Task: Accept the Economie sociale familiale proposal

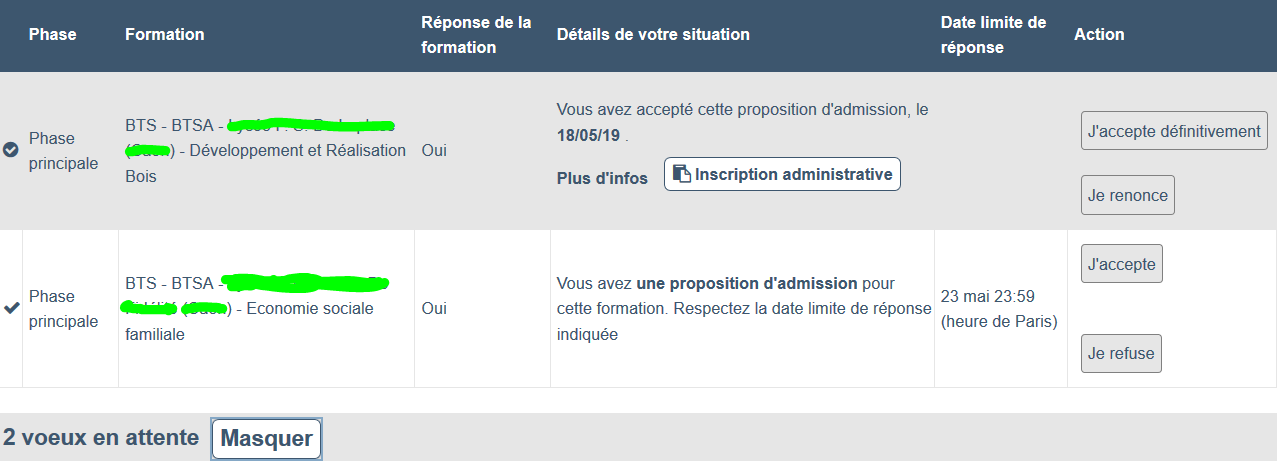Action: point(1121,264)
